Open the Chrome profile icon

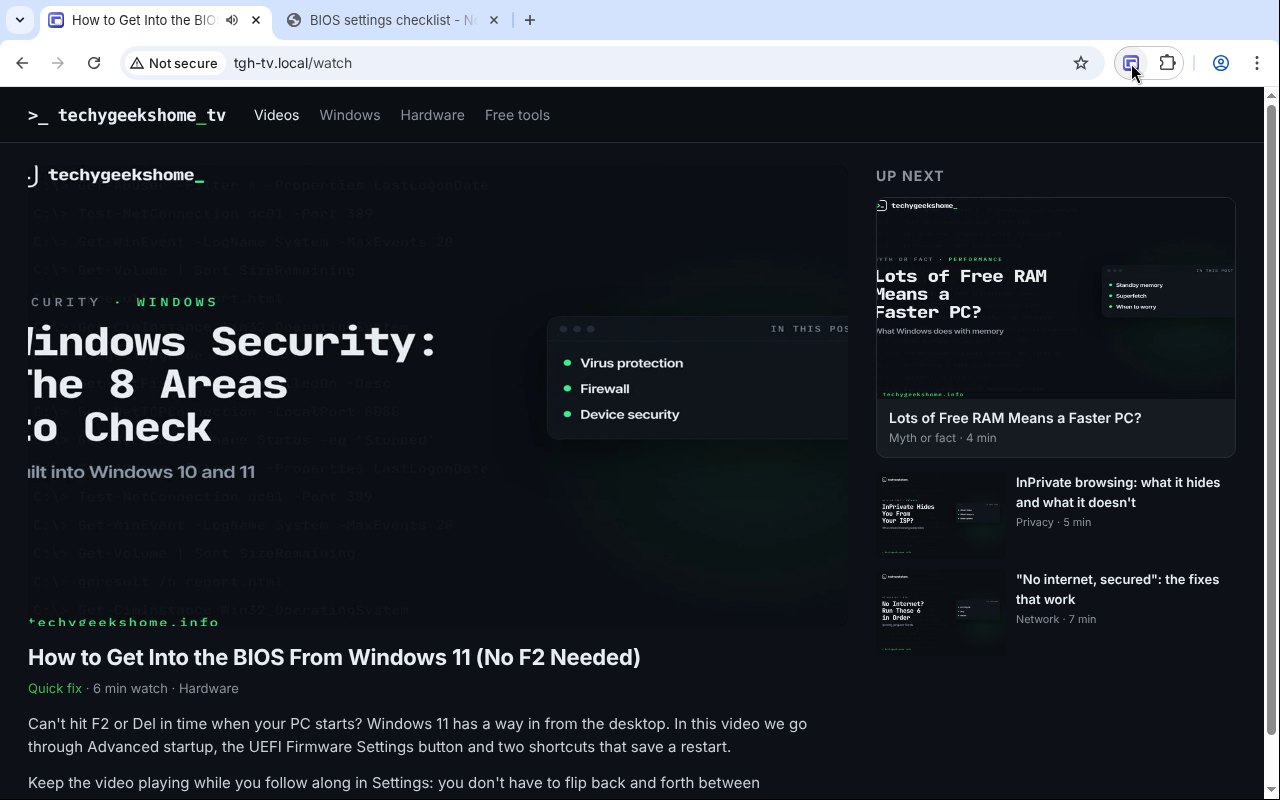[x=1221, y=63]
